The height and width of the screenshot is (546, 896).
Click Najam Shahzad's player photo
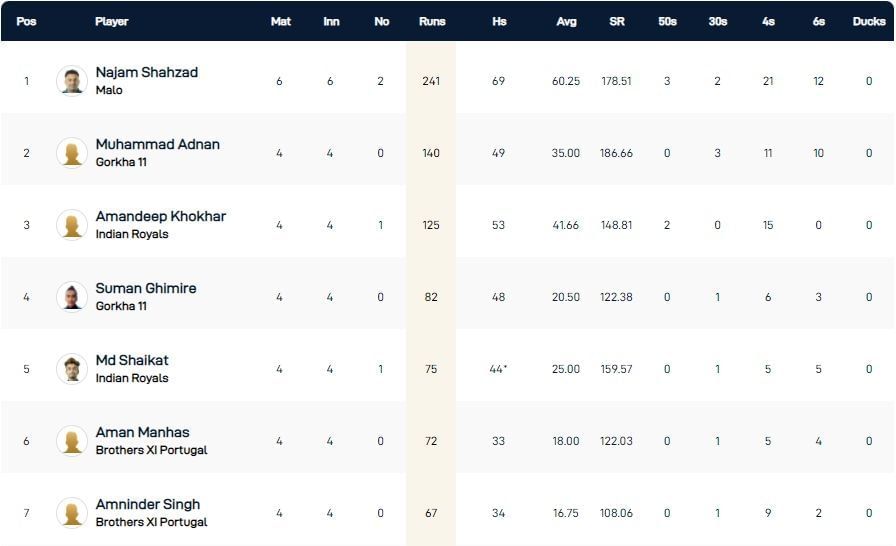point(72,81)
